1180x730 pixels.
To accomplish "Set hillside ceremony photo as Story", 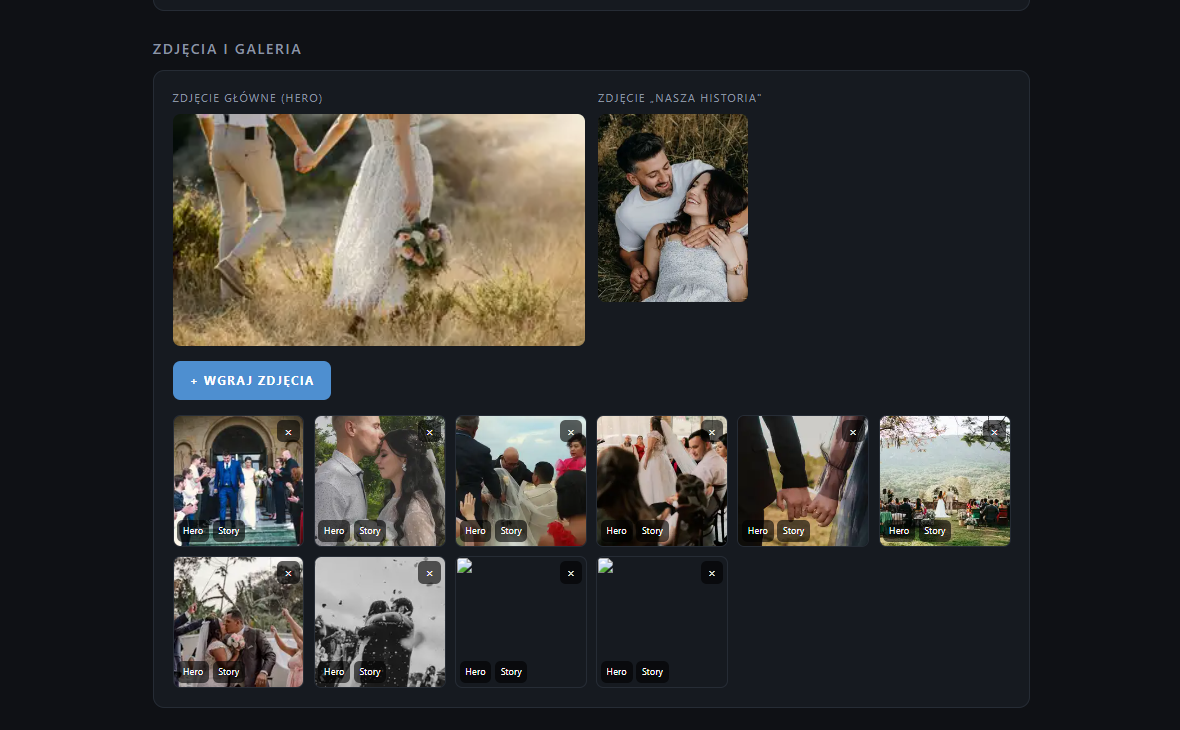I will 935,531.
